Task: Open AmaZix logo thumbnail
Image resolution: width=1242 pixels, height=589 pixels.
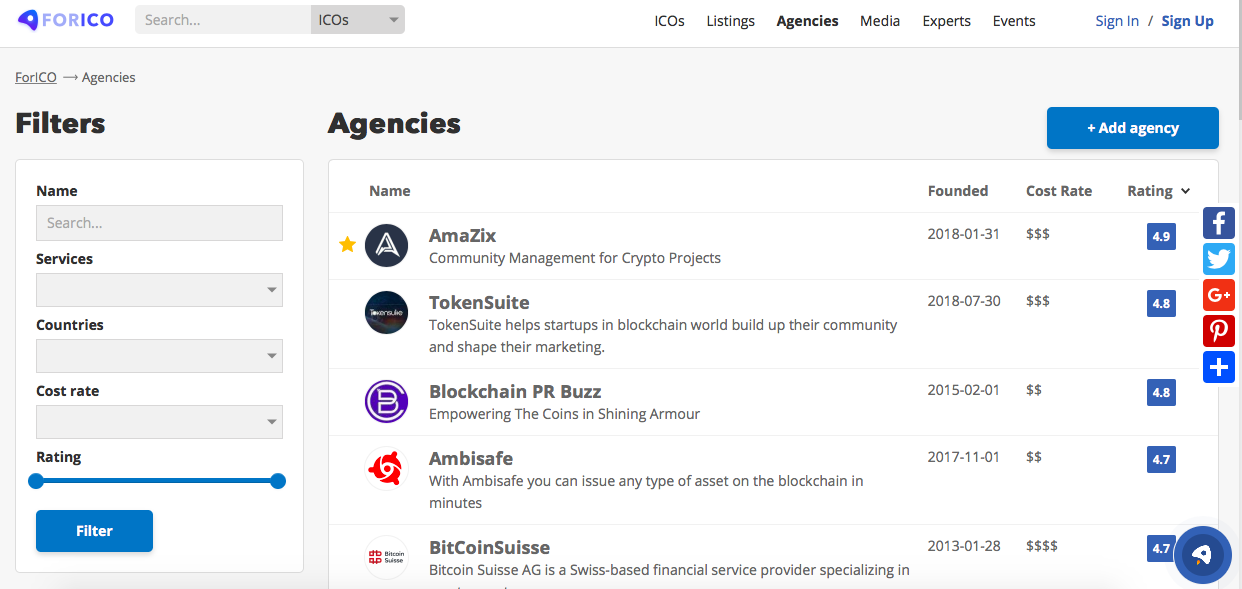Action: tap(386, 245)
